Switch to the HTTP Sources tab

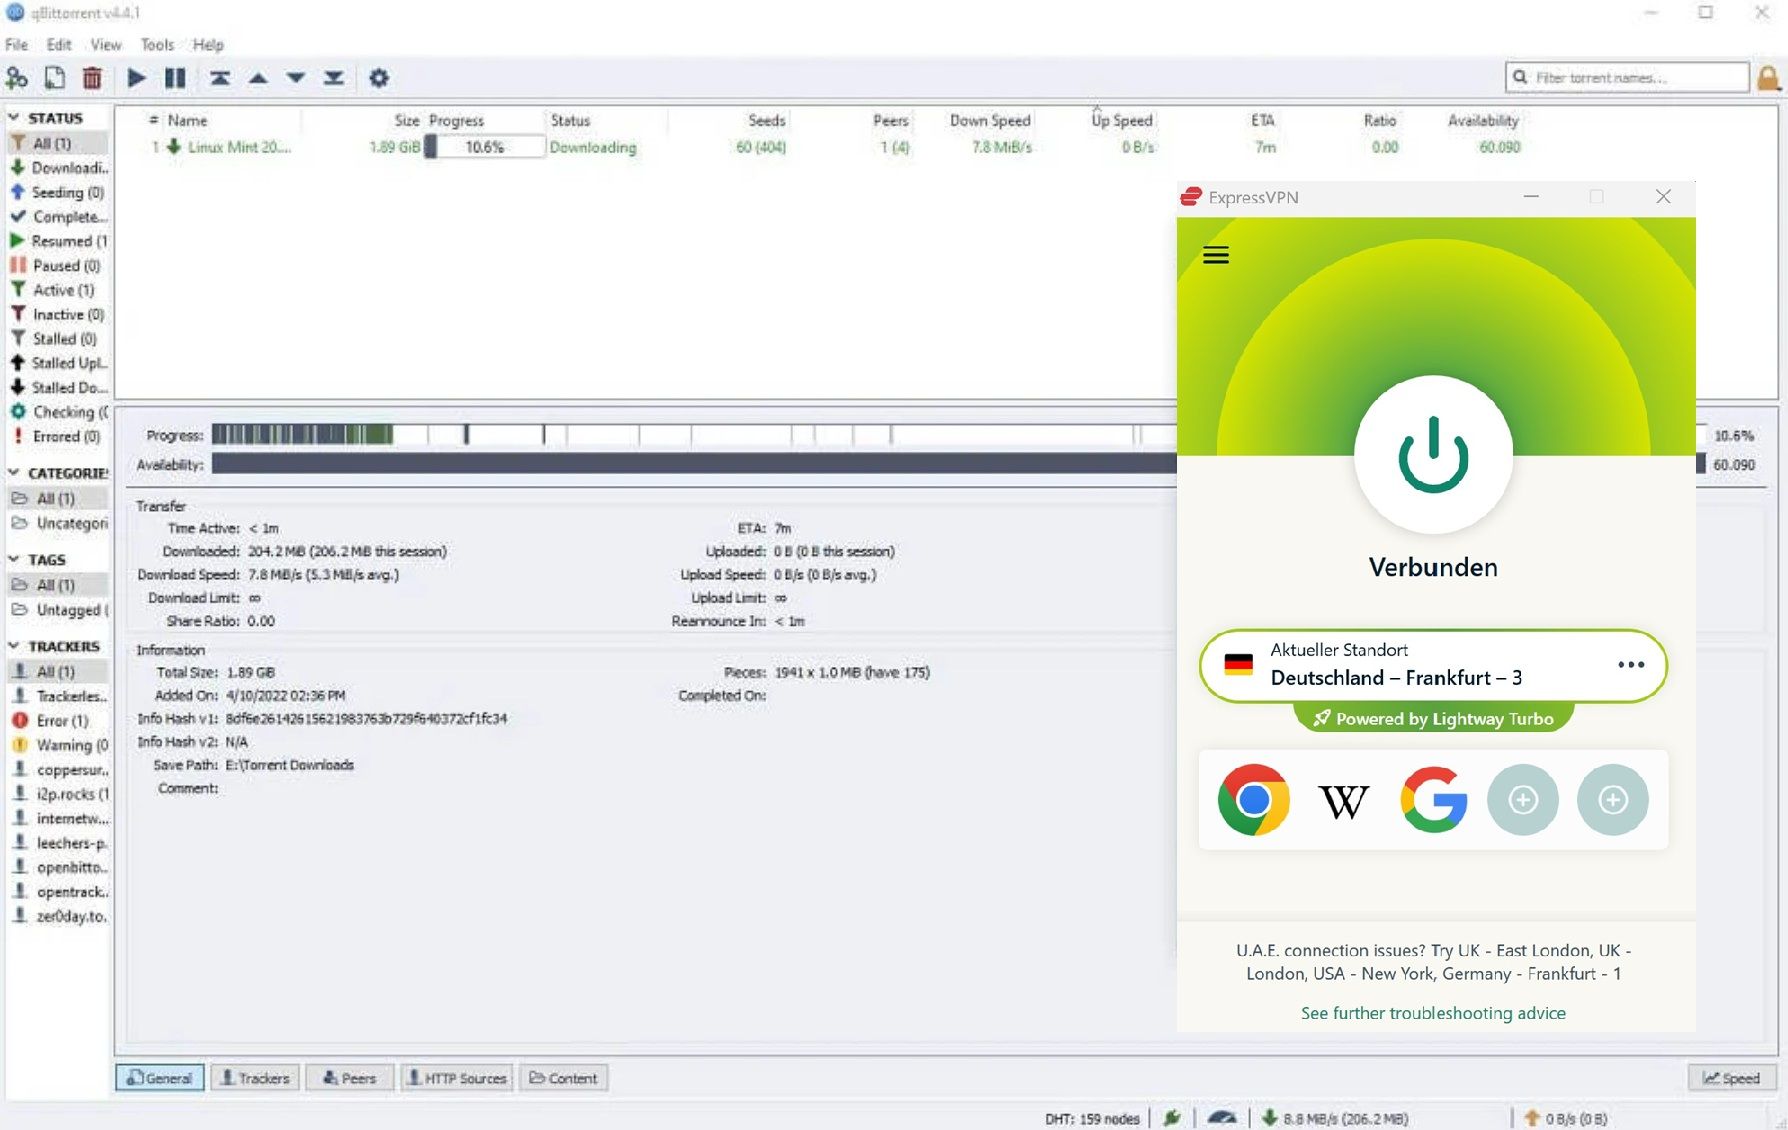tap(457, 1078)
